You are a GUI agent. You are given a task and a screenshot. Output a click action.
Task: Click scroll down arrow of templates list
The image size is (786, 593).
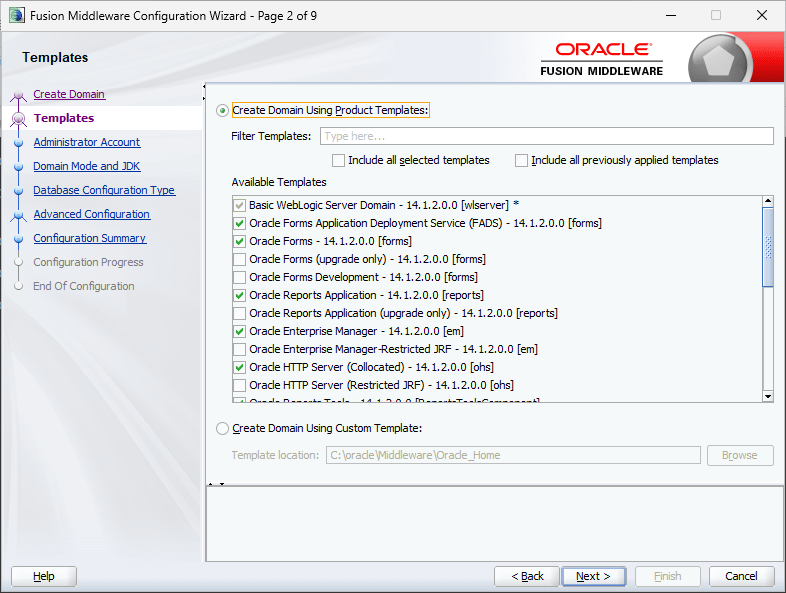coord(767,397)
